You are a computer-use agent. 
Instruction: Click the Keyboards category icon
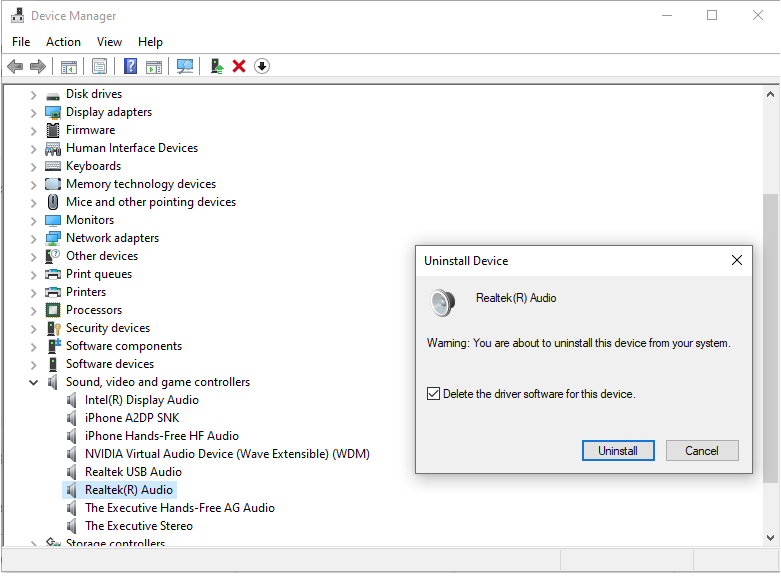pos(53,166)
